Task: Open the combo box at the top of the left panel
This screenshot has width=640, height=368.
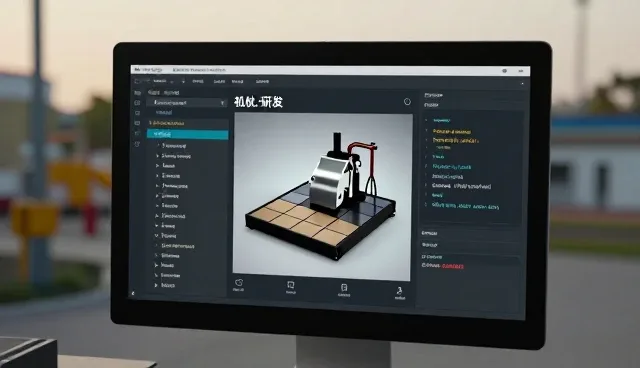Action: click(x=187, y=103)
